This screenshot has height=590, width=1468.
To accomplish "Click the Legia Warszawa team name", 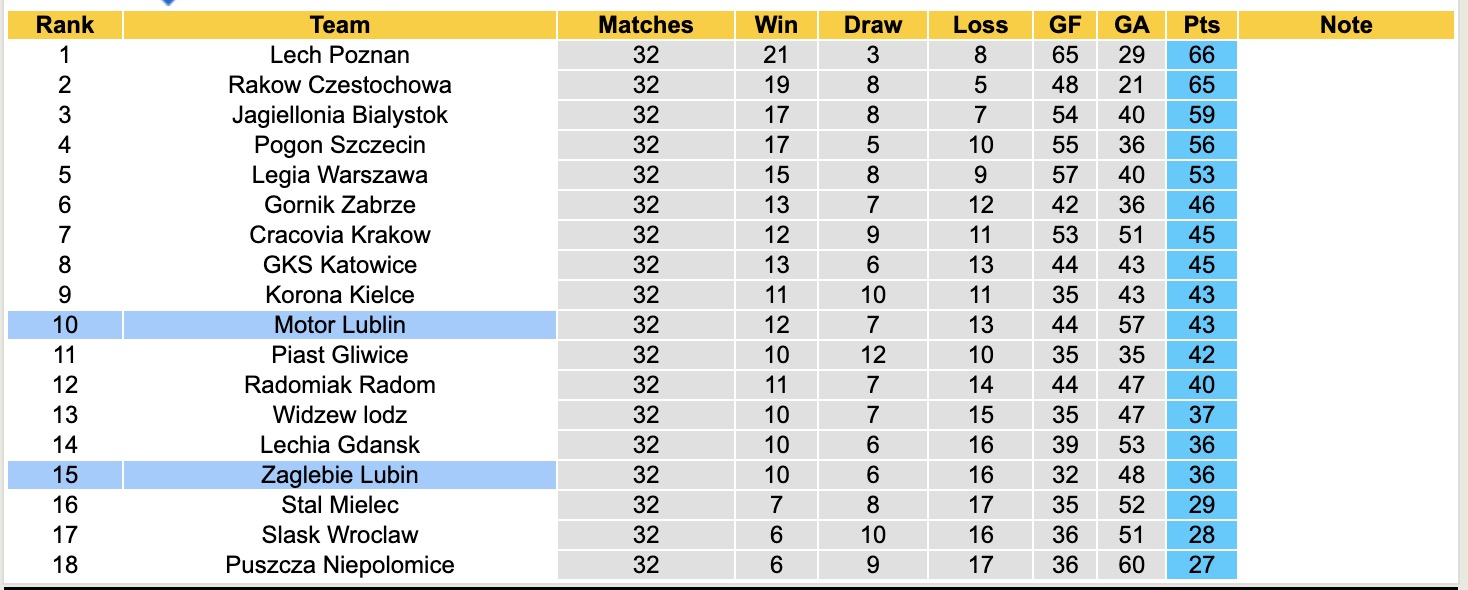I will point(340,175).
